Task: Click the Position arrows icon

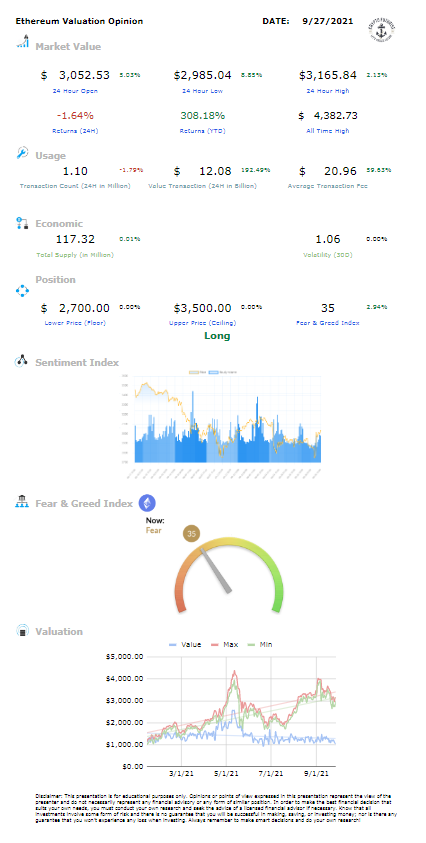Action: 23,291
